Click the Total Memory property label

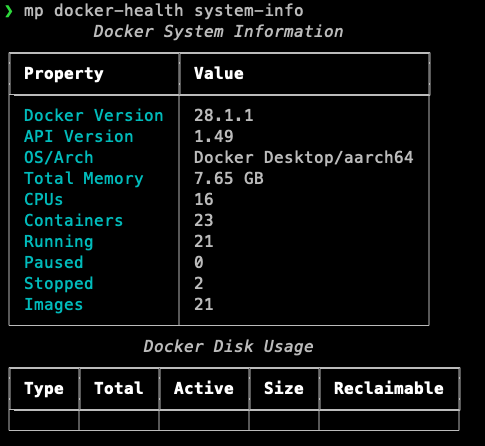[x=84, y=179]
